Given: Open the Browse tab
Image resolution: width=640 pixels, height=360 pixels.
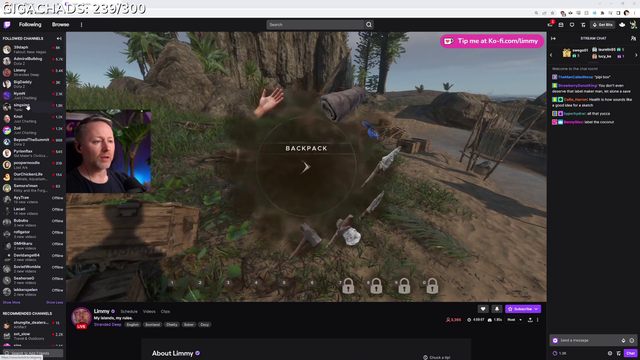Looking at the screenshot, I should [x=60, y=24].
